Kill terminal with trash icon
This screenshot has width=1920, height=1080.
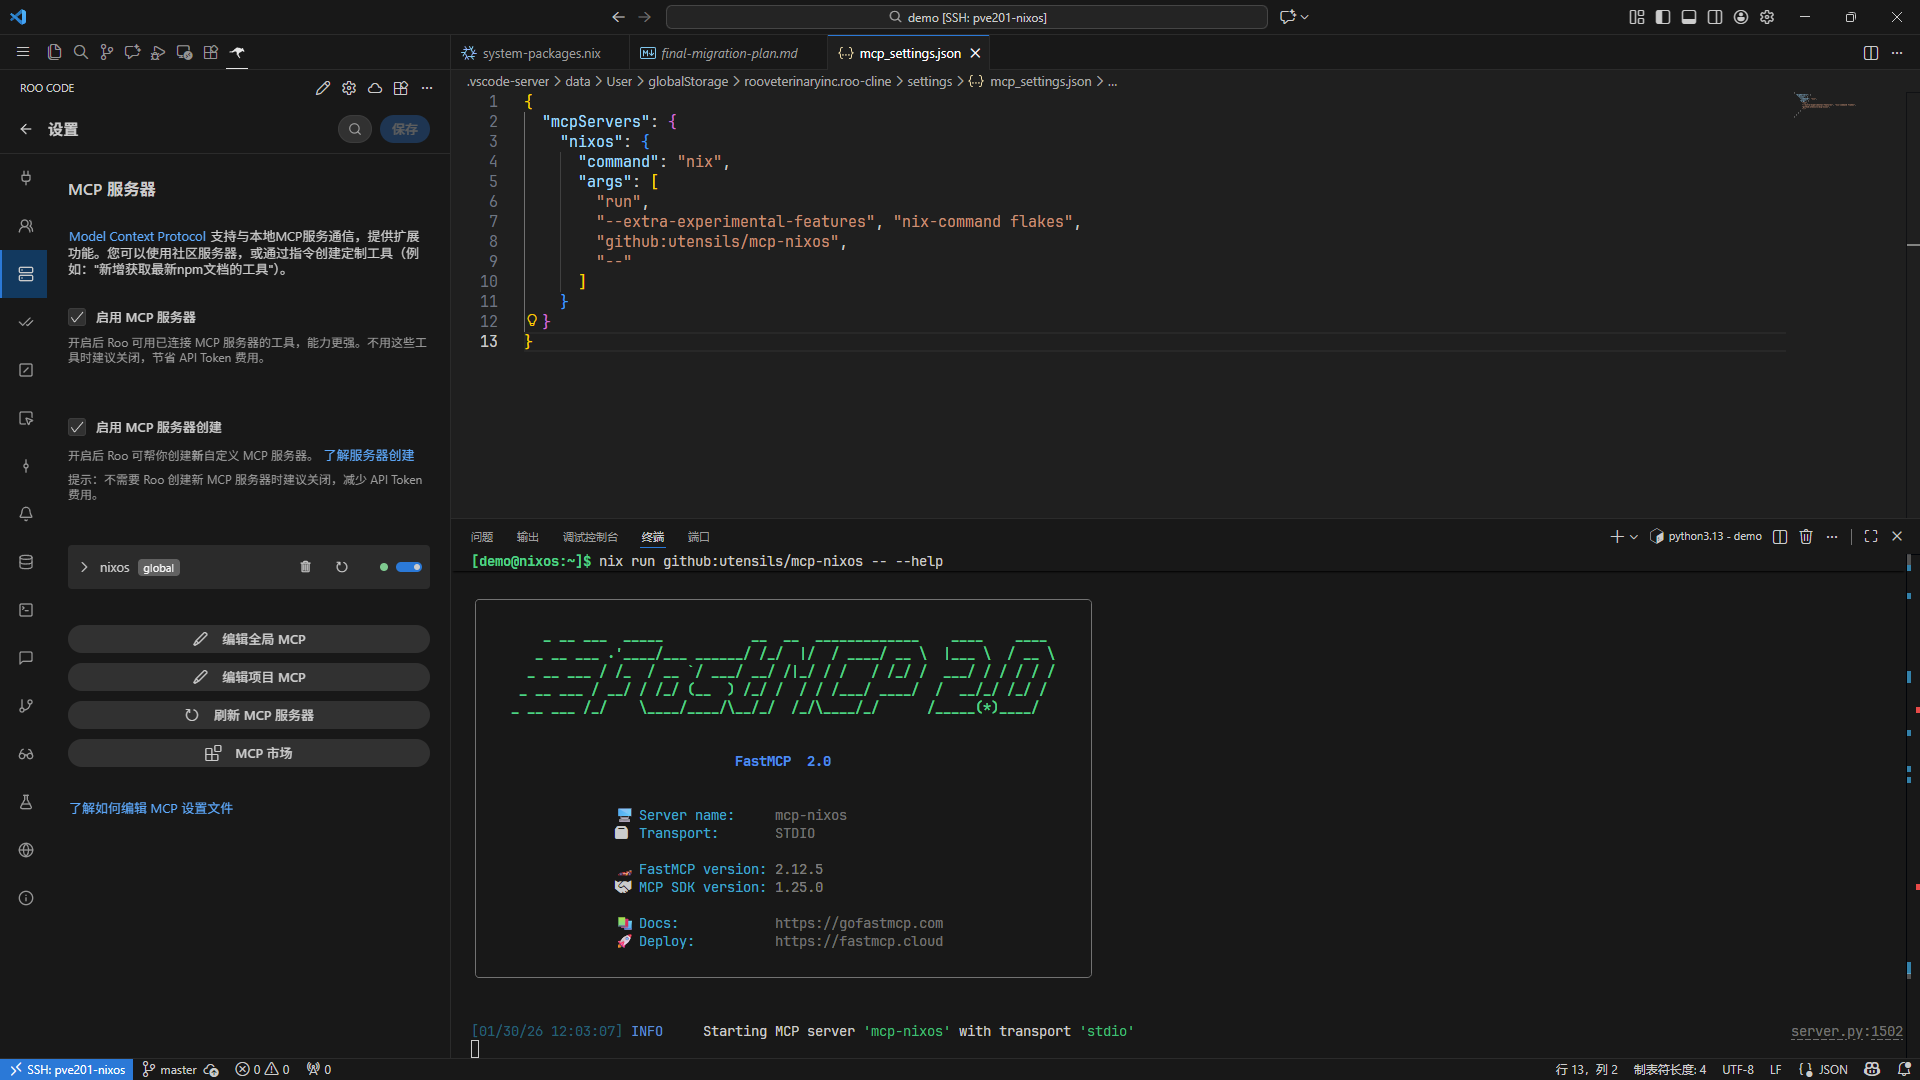point(1806,537)
